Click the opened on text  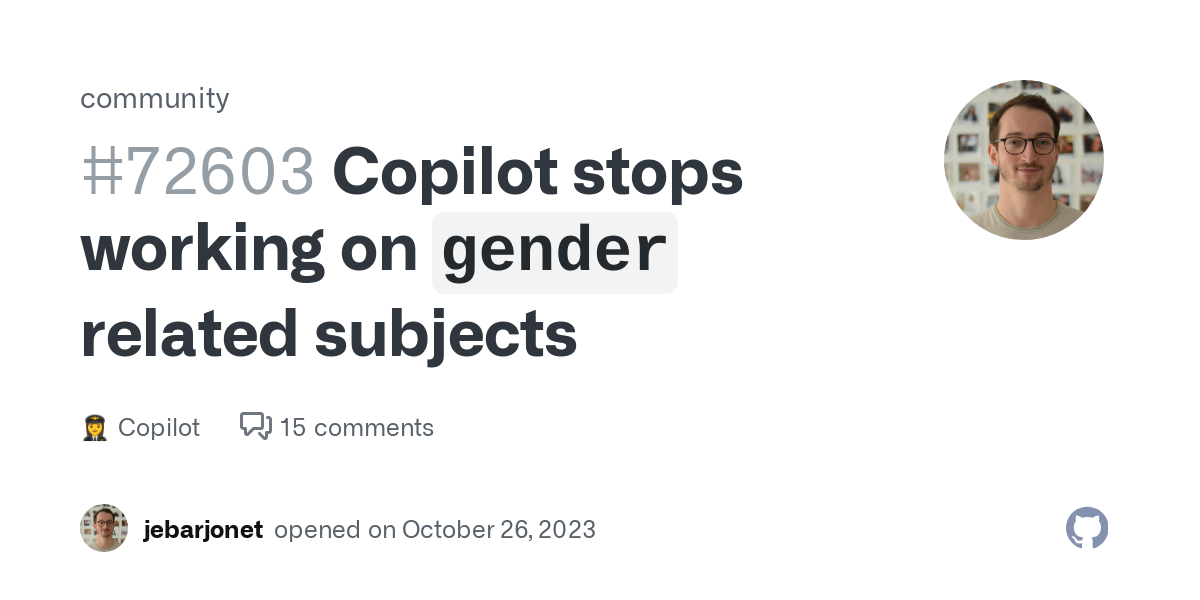(x=334, y=529)
